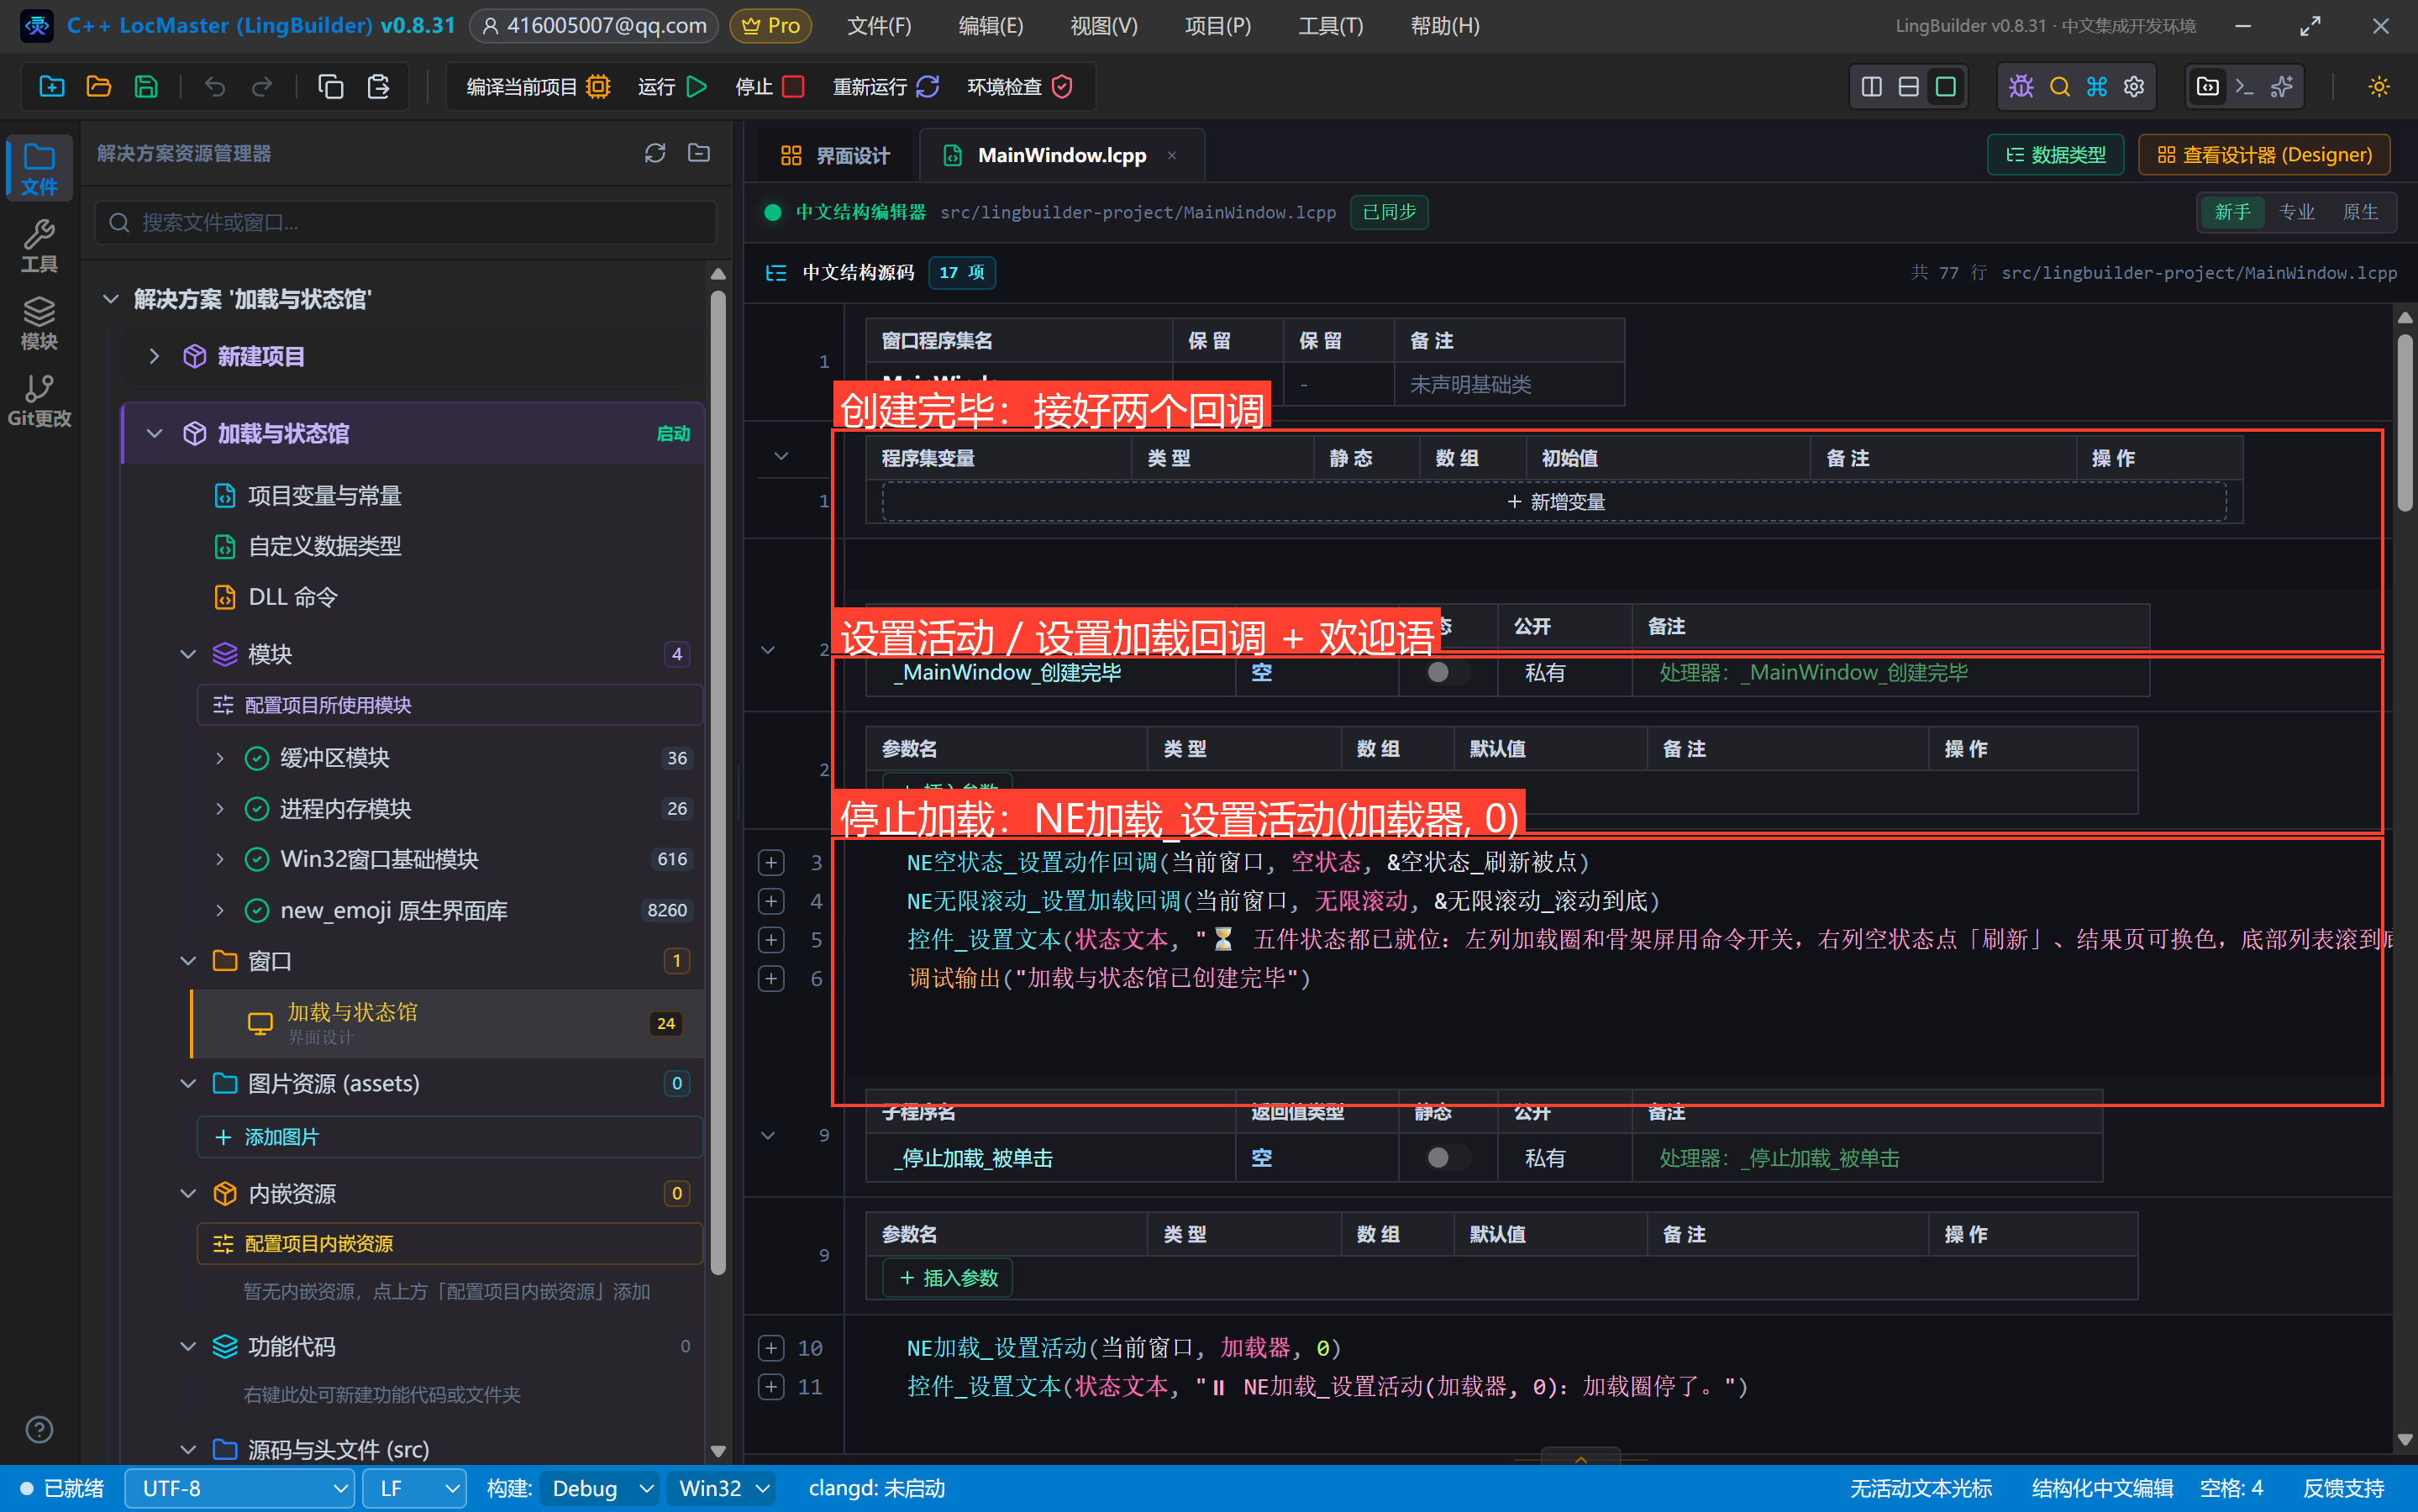Click the search files input field
This screenshot has height=1512, width=2418.
[406, 222]
